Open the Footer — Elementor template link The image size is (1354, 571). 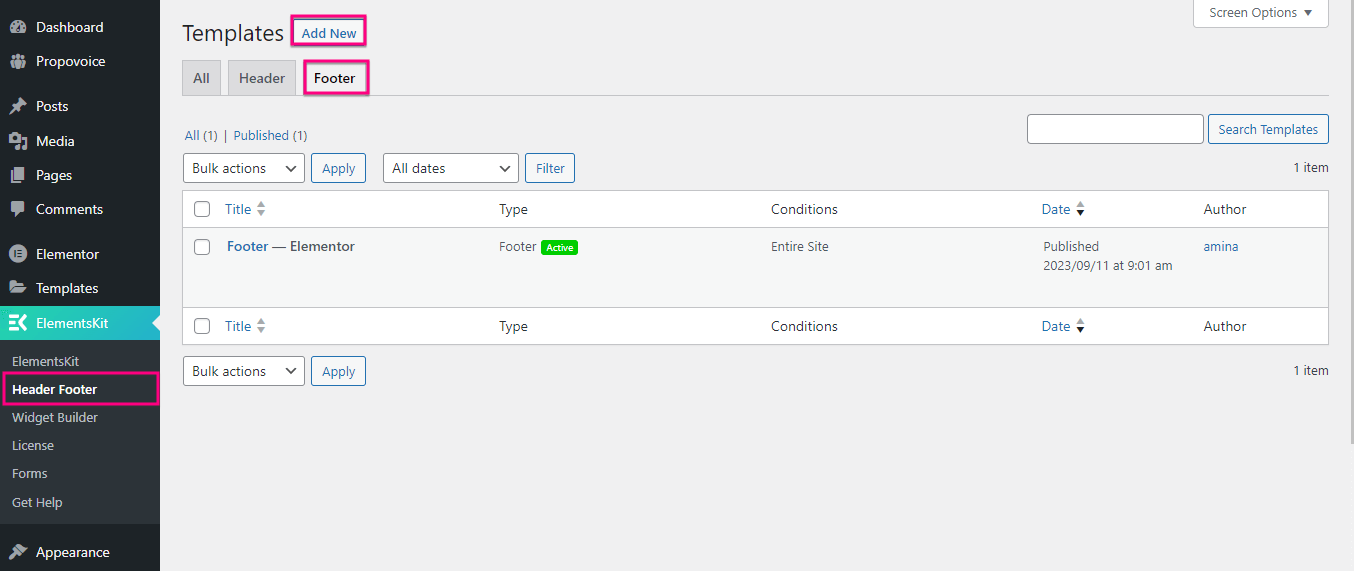291,246
